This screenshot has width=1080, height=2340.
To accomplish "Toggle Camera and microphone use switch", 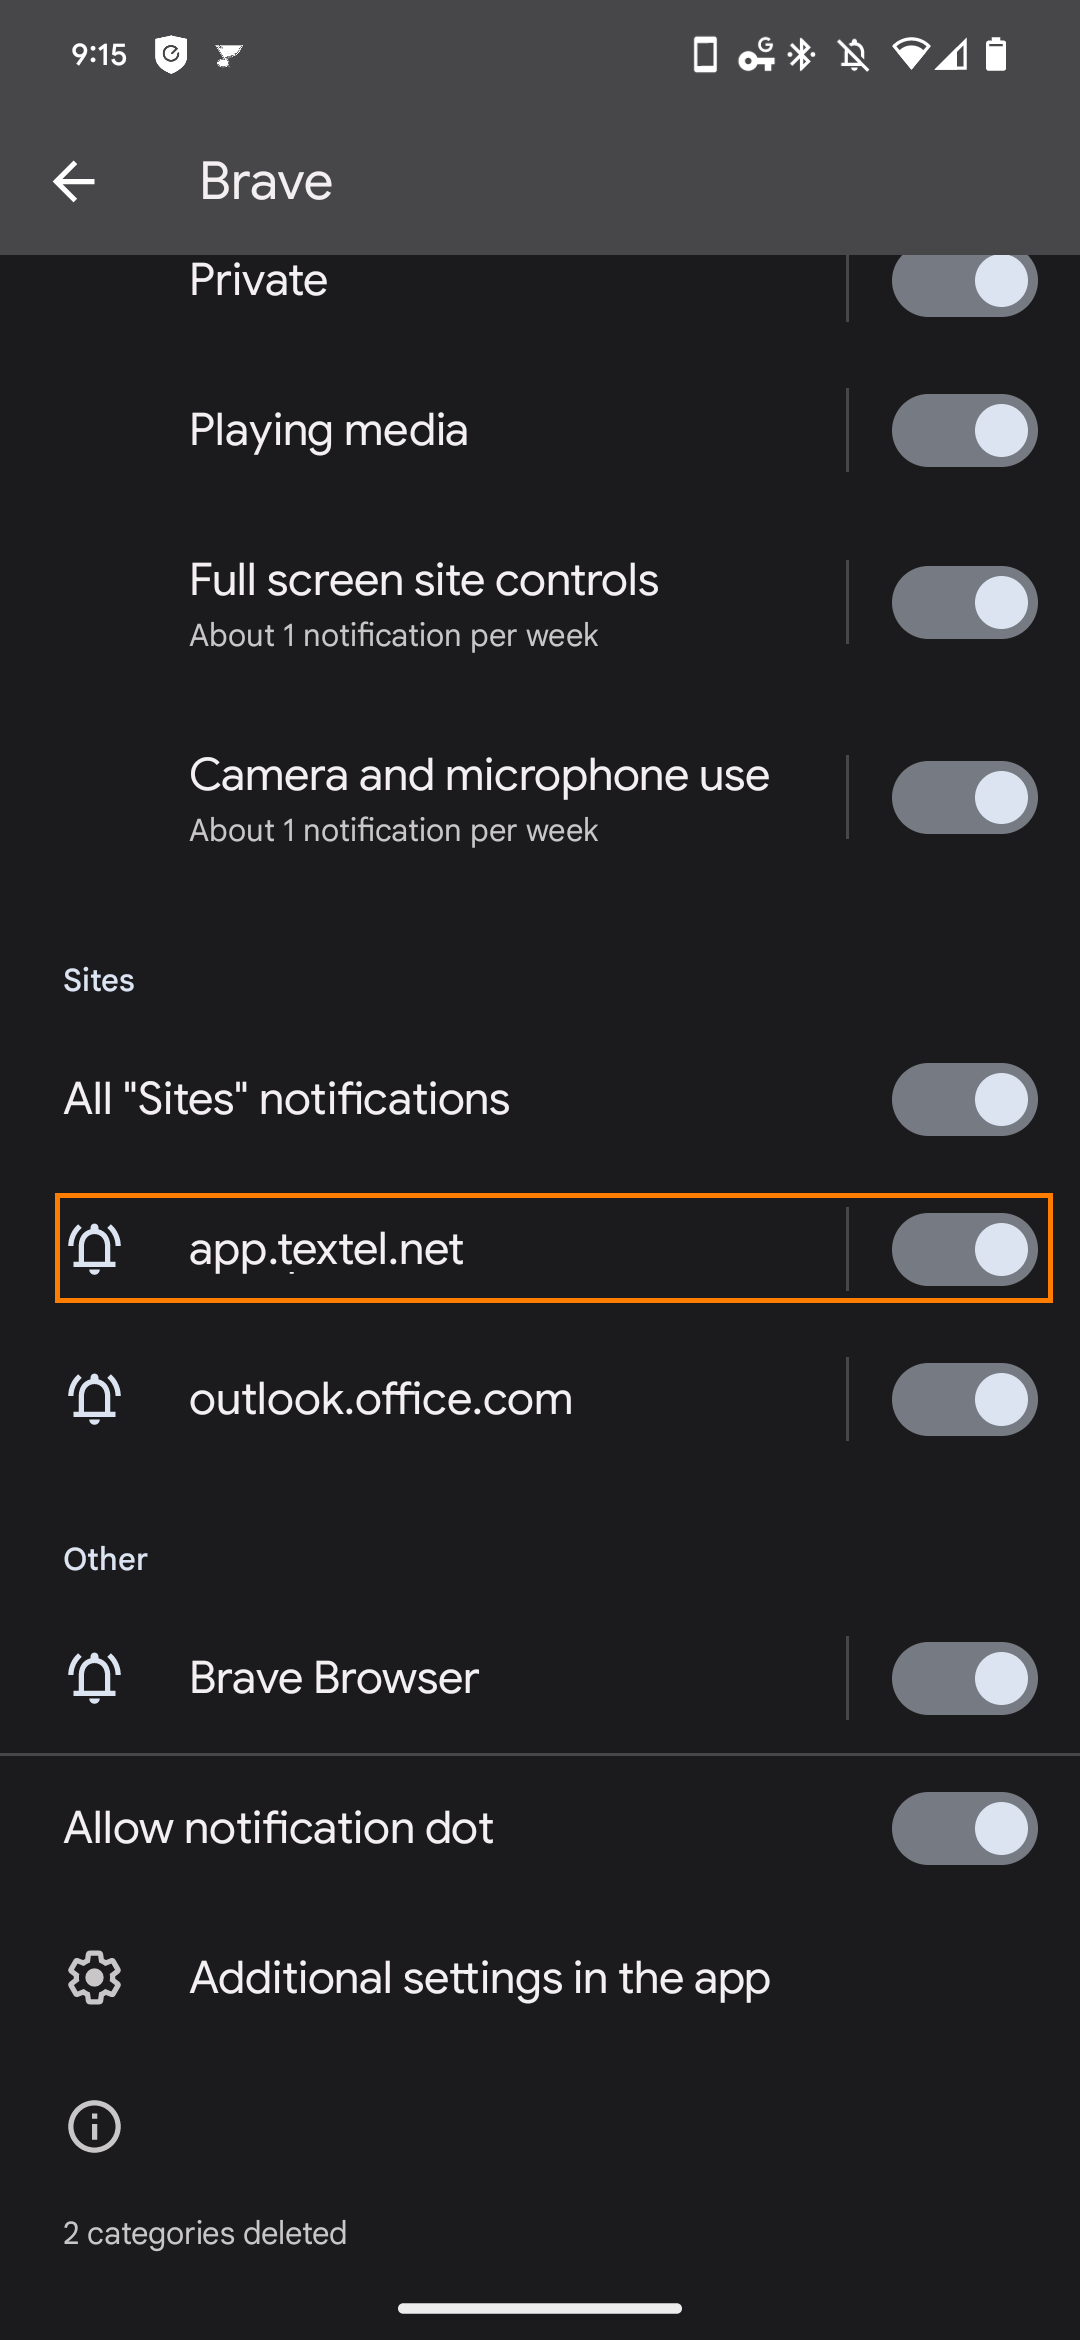I will point(964,798).
